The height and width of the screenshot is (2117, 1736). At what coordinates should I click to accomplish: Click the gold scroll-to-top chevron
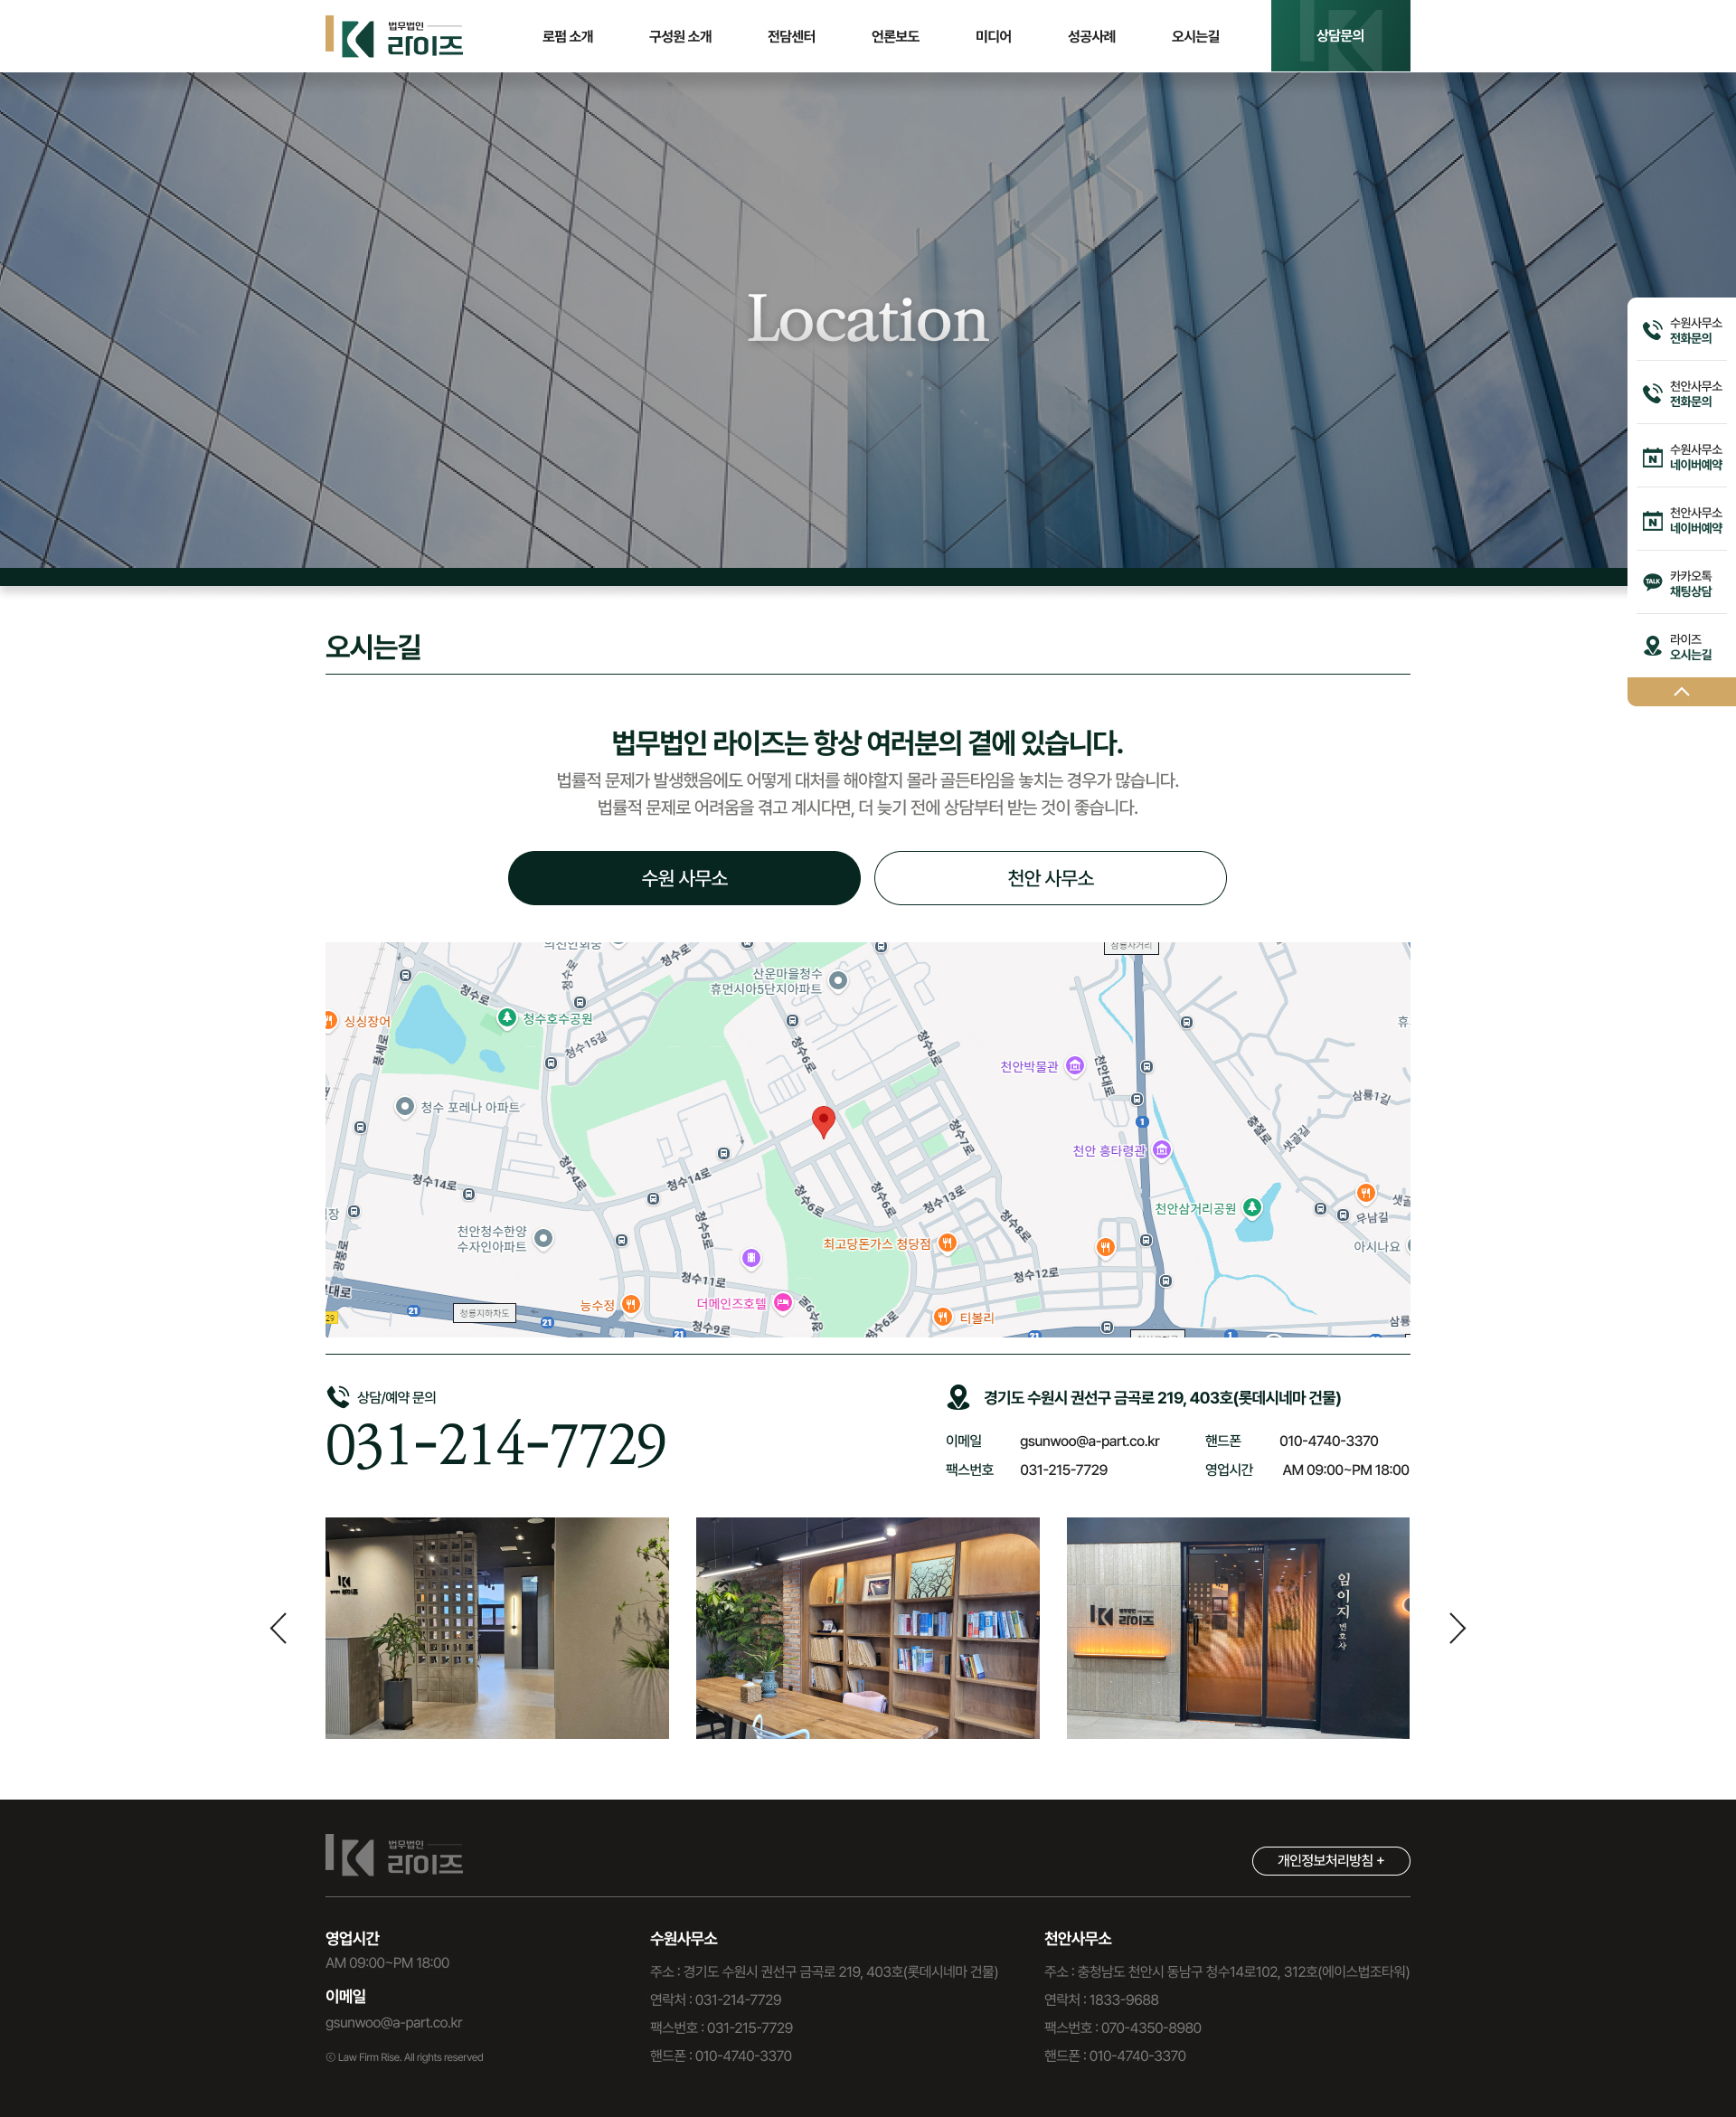(1681, 691)
